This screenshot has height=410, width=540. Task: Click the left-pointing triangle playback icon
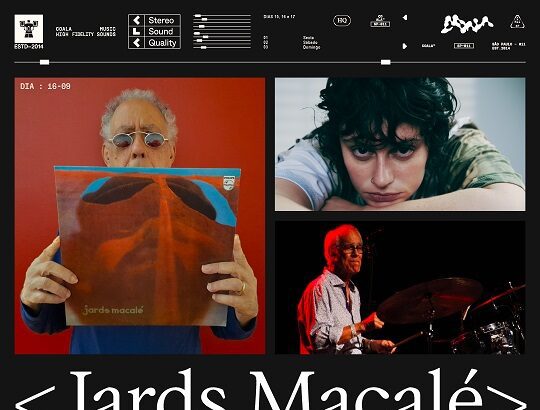[x=405, y=17]
